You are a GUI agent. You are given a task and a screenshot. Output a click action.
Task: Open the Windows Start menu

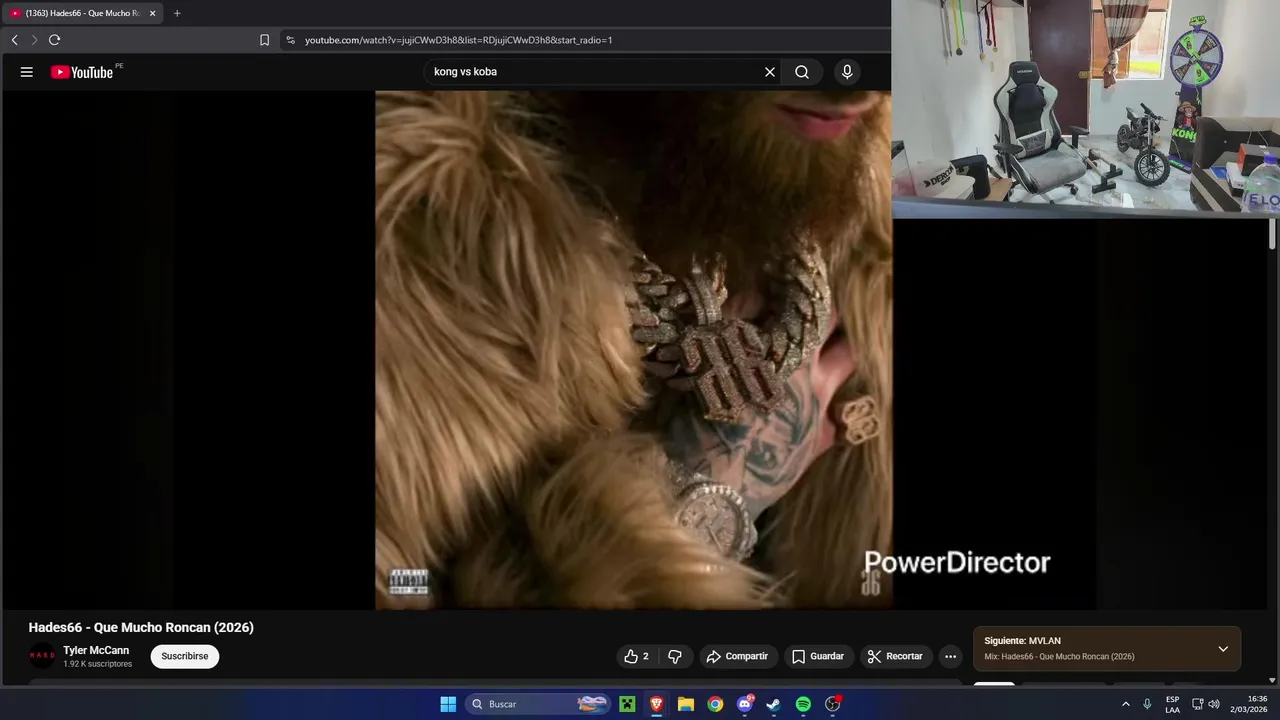(x=448, y=704)
